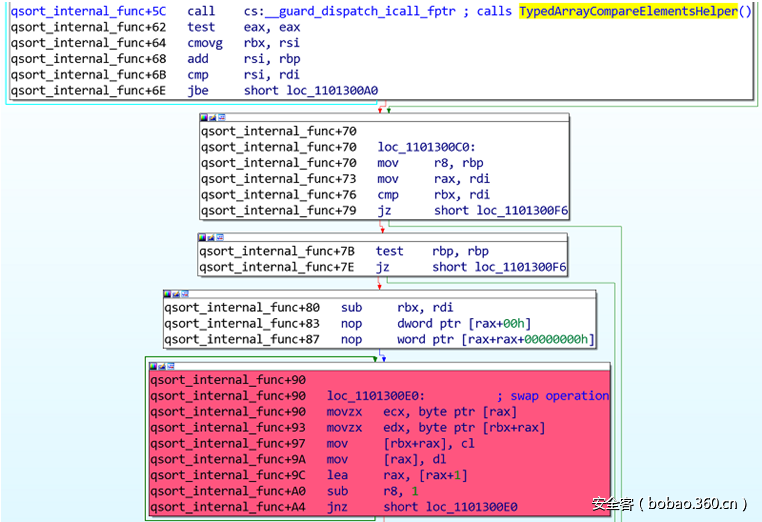Select the highlighted TypedArrayCompareElementsHelper comment text
The width and height of the screenshot is (762, 522).
pos(629,12)
